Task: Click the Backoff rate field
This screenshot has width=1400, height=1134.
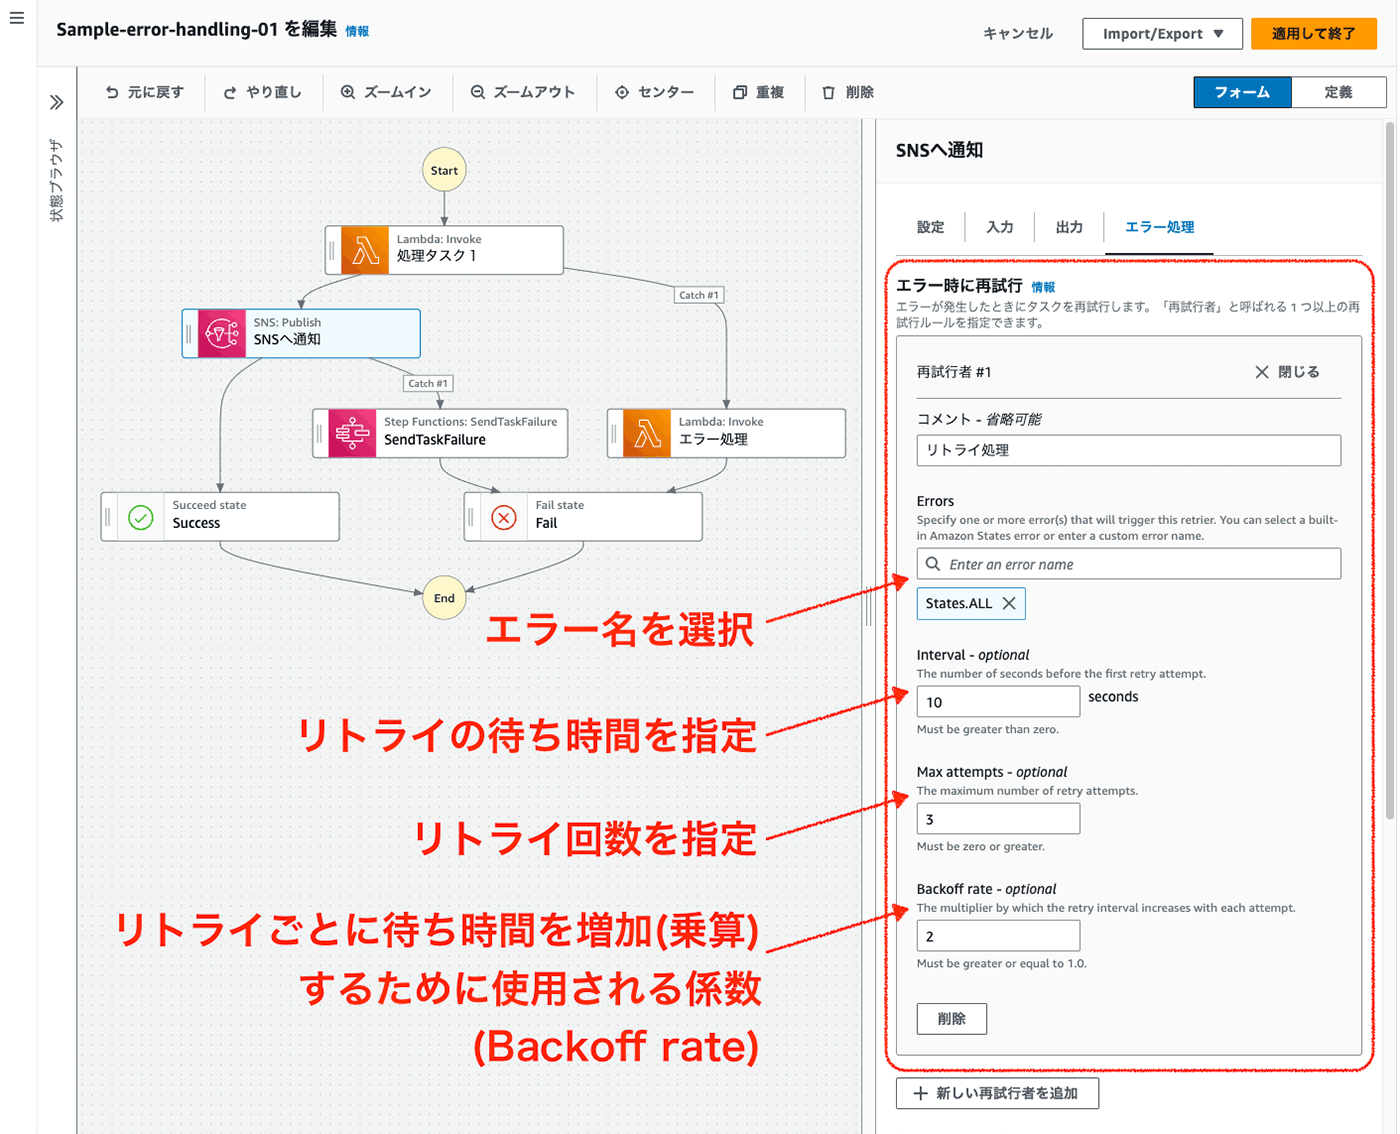Action: point(998,936)
